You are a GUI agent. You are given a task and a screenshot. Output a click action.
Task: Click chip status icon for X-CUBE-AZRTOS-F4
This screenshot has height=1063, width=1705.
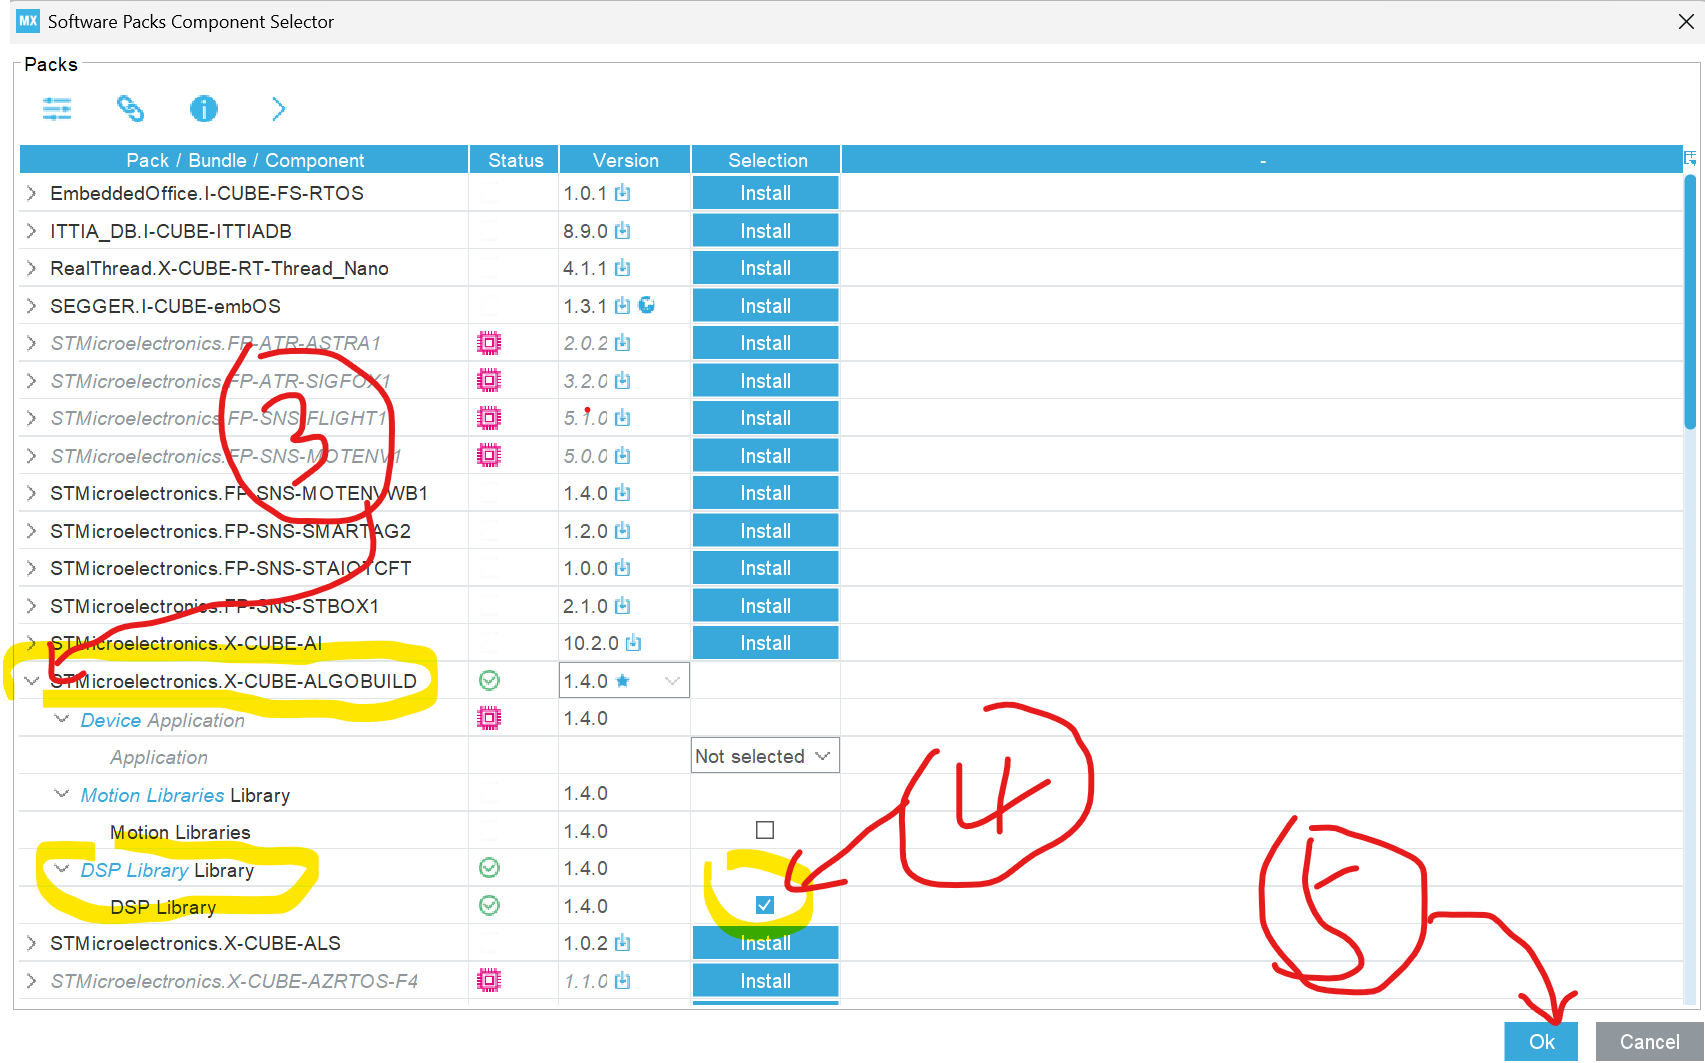[x=489, y=981]
